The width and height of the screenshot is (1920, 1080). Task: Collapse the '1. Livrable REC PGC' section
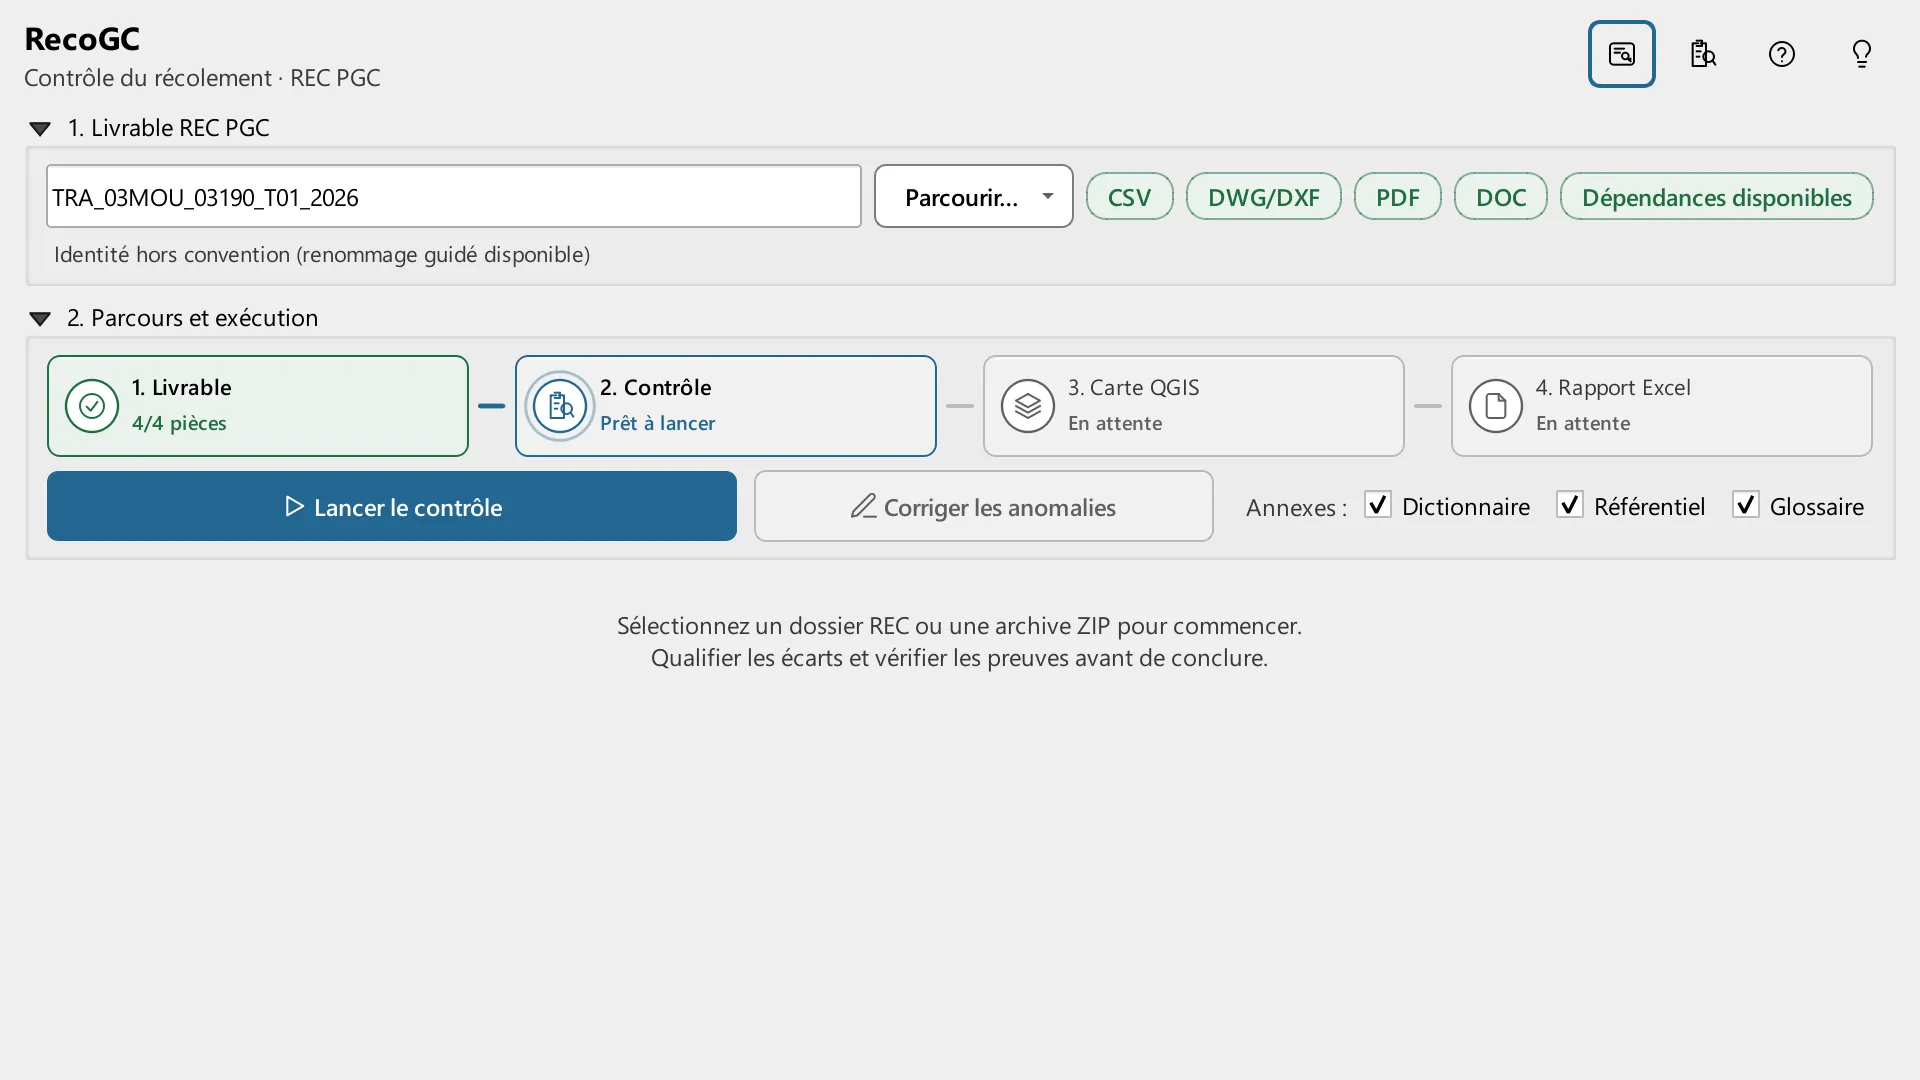[x=40, y=128]
